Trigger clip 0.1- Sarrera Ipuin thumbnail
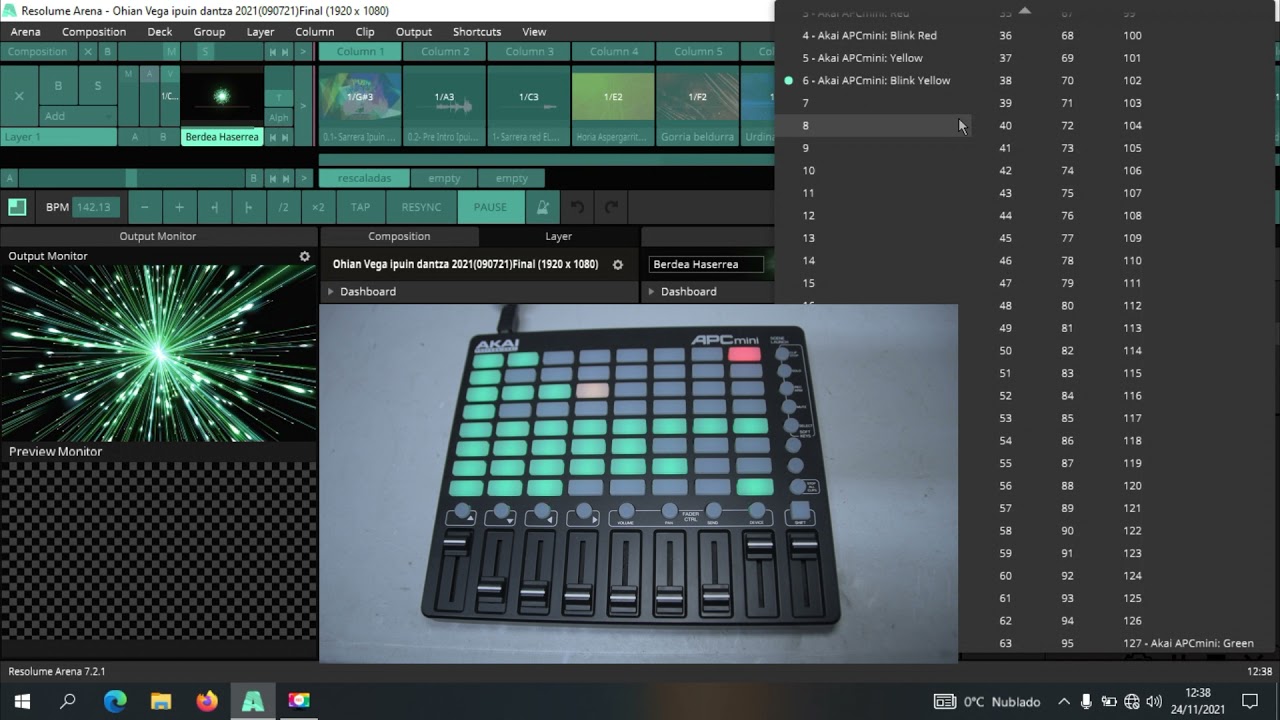This screenshot has height=720, width=1280. [360, 97]
